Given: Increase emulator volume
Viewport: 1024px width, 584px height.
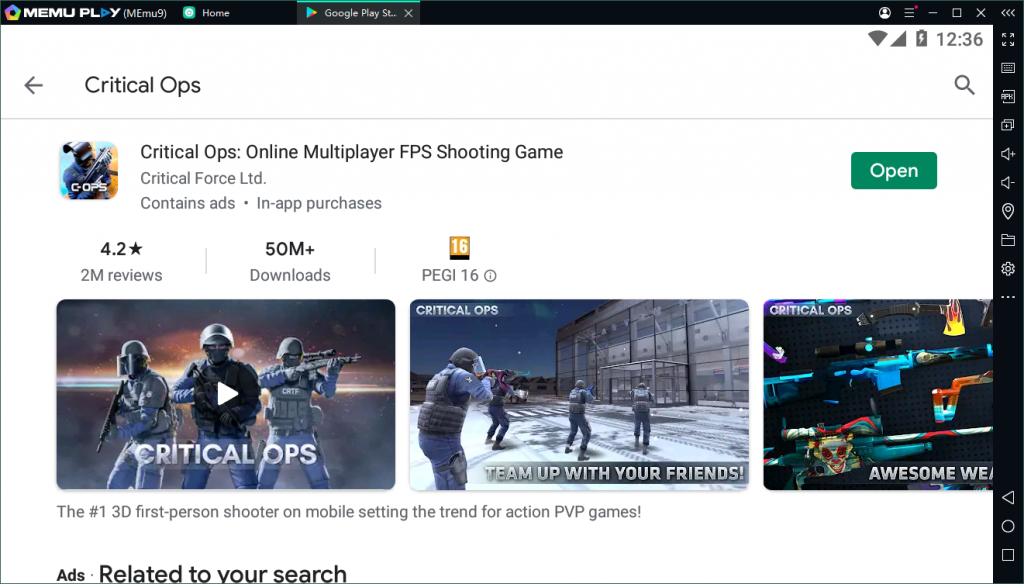Looking at the screenshot, I should coord(1008,154).
